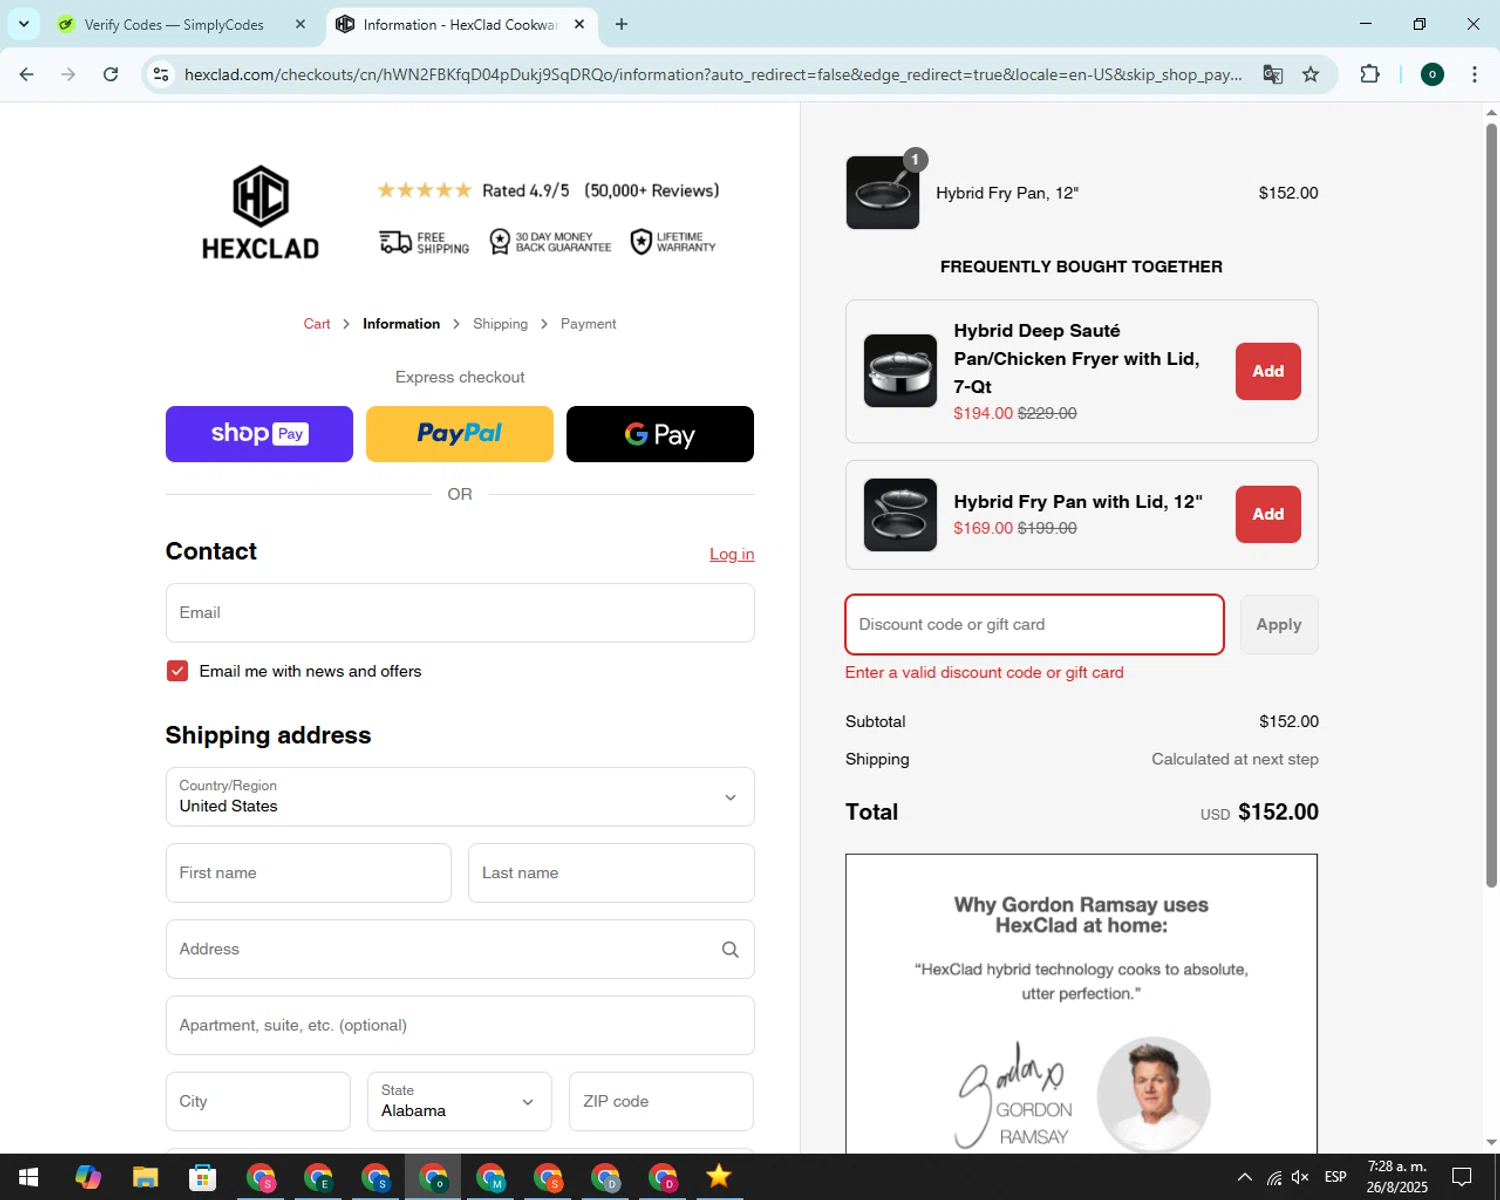Open Microsoft Store from taskbar
Viewport: 1500px width, 1200px height.
(203, 1177)
